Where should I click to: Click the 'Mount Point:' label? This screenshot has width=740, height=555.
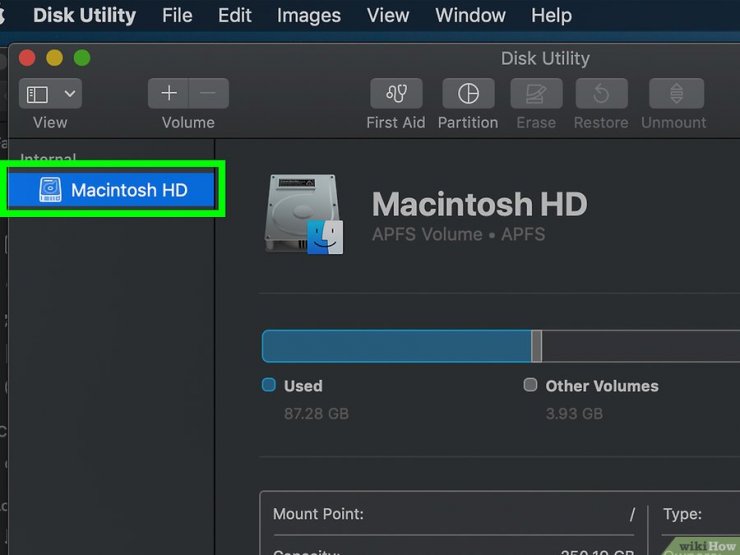click(319, 513)
